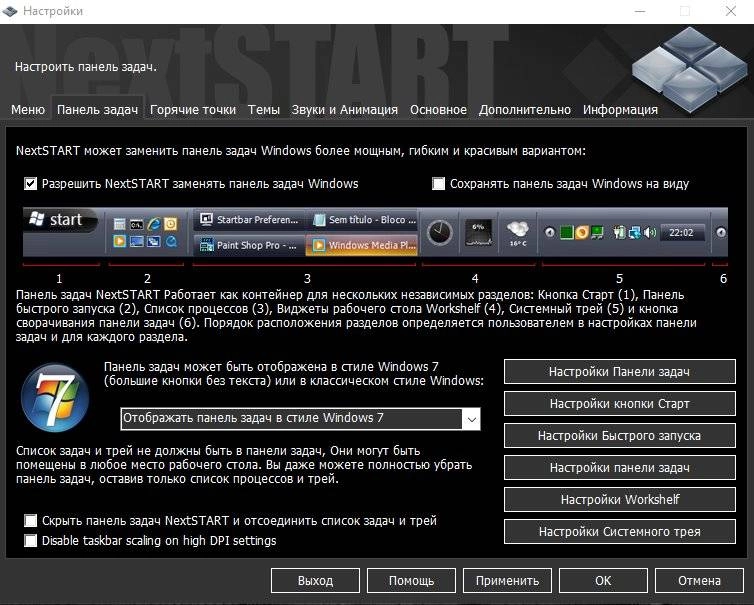The height and width of the screenshot is (605, 754).
Task: Click the NextSTART cube logo
Action: [x=690, y=69]
